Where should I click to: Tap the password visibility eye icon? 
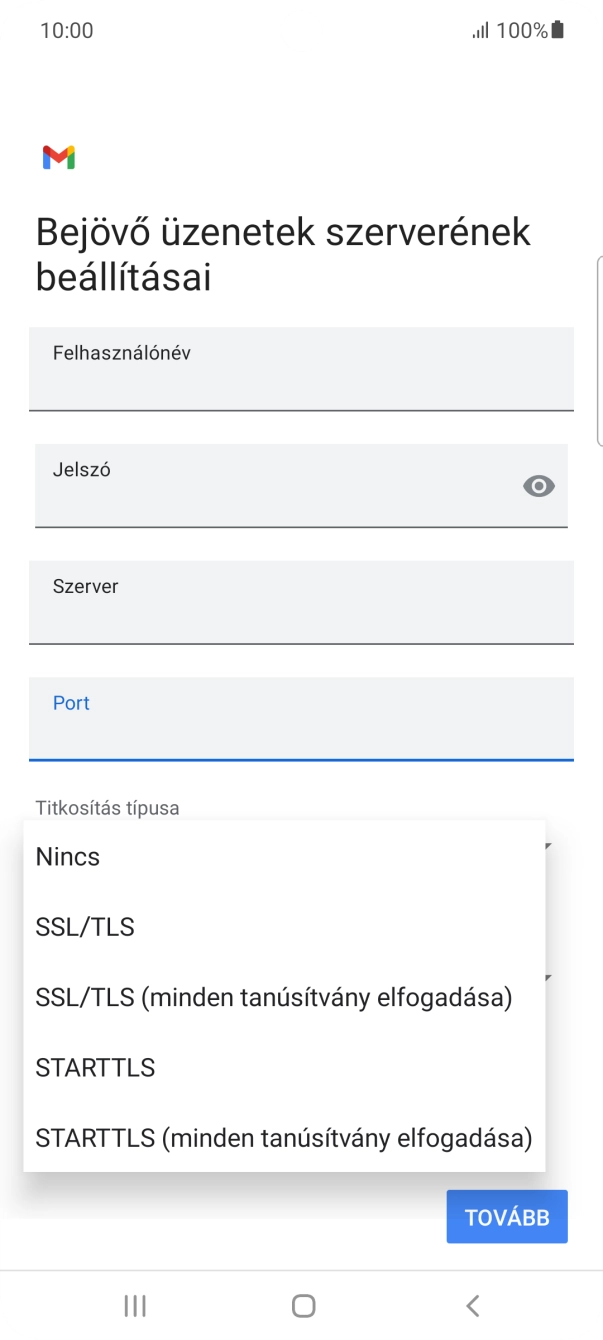point(539,486)
